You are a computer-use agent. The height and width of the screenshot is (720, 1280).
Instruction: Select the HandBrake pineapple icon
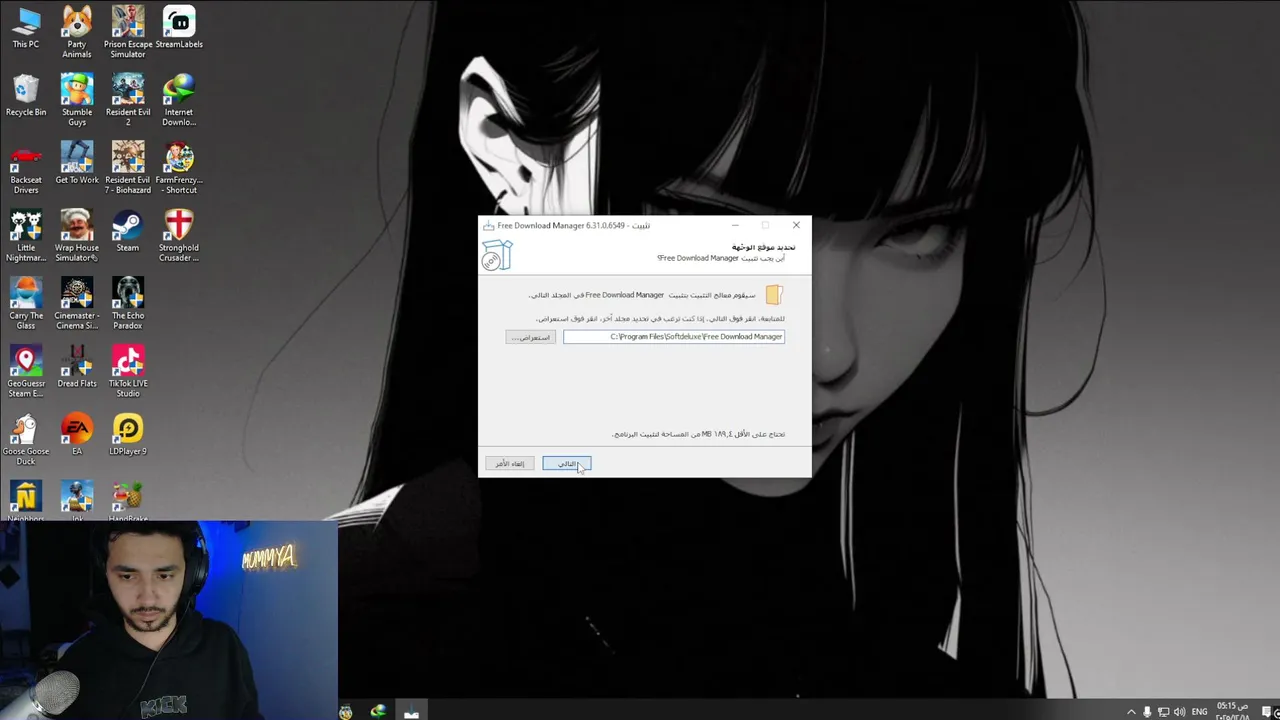(x=128, y=501)
